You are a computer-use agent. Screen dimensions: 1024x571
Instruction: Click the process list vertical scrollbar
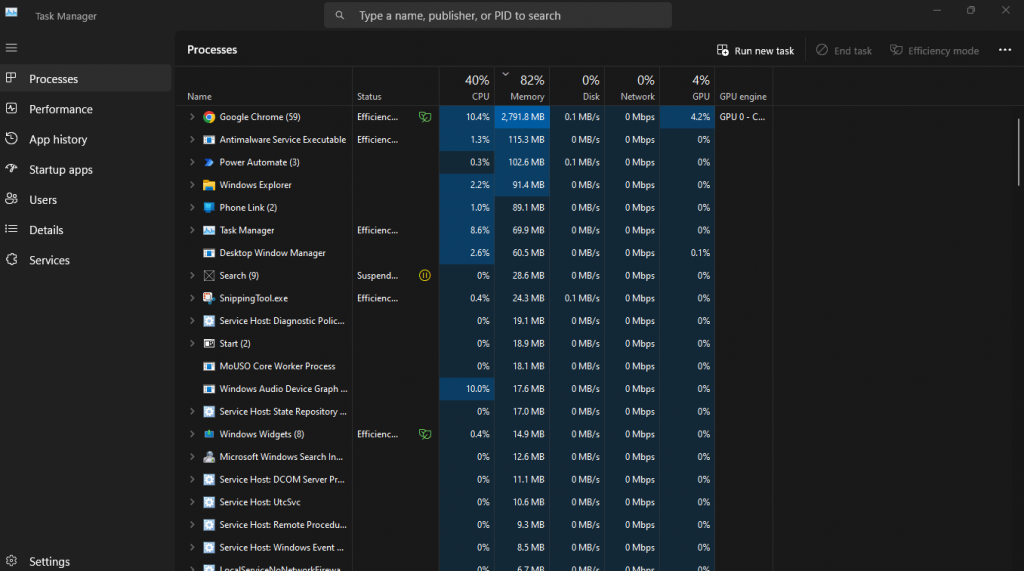point(1019,152)
